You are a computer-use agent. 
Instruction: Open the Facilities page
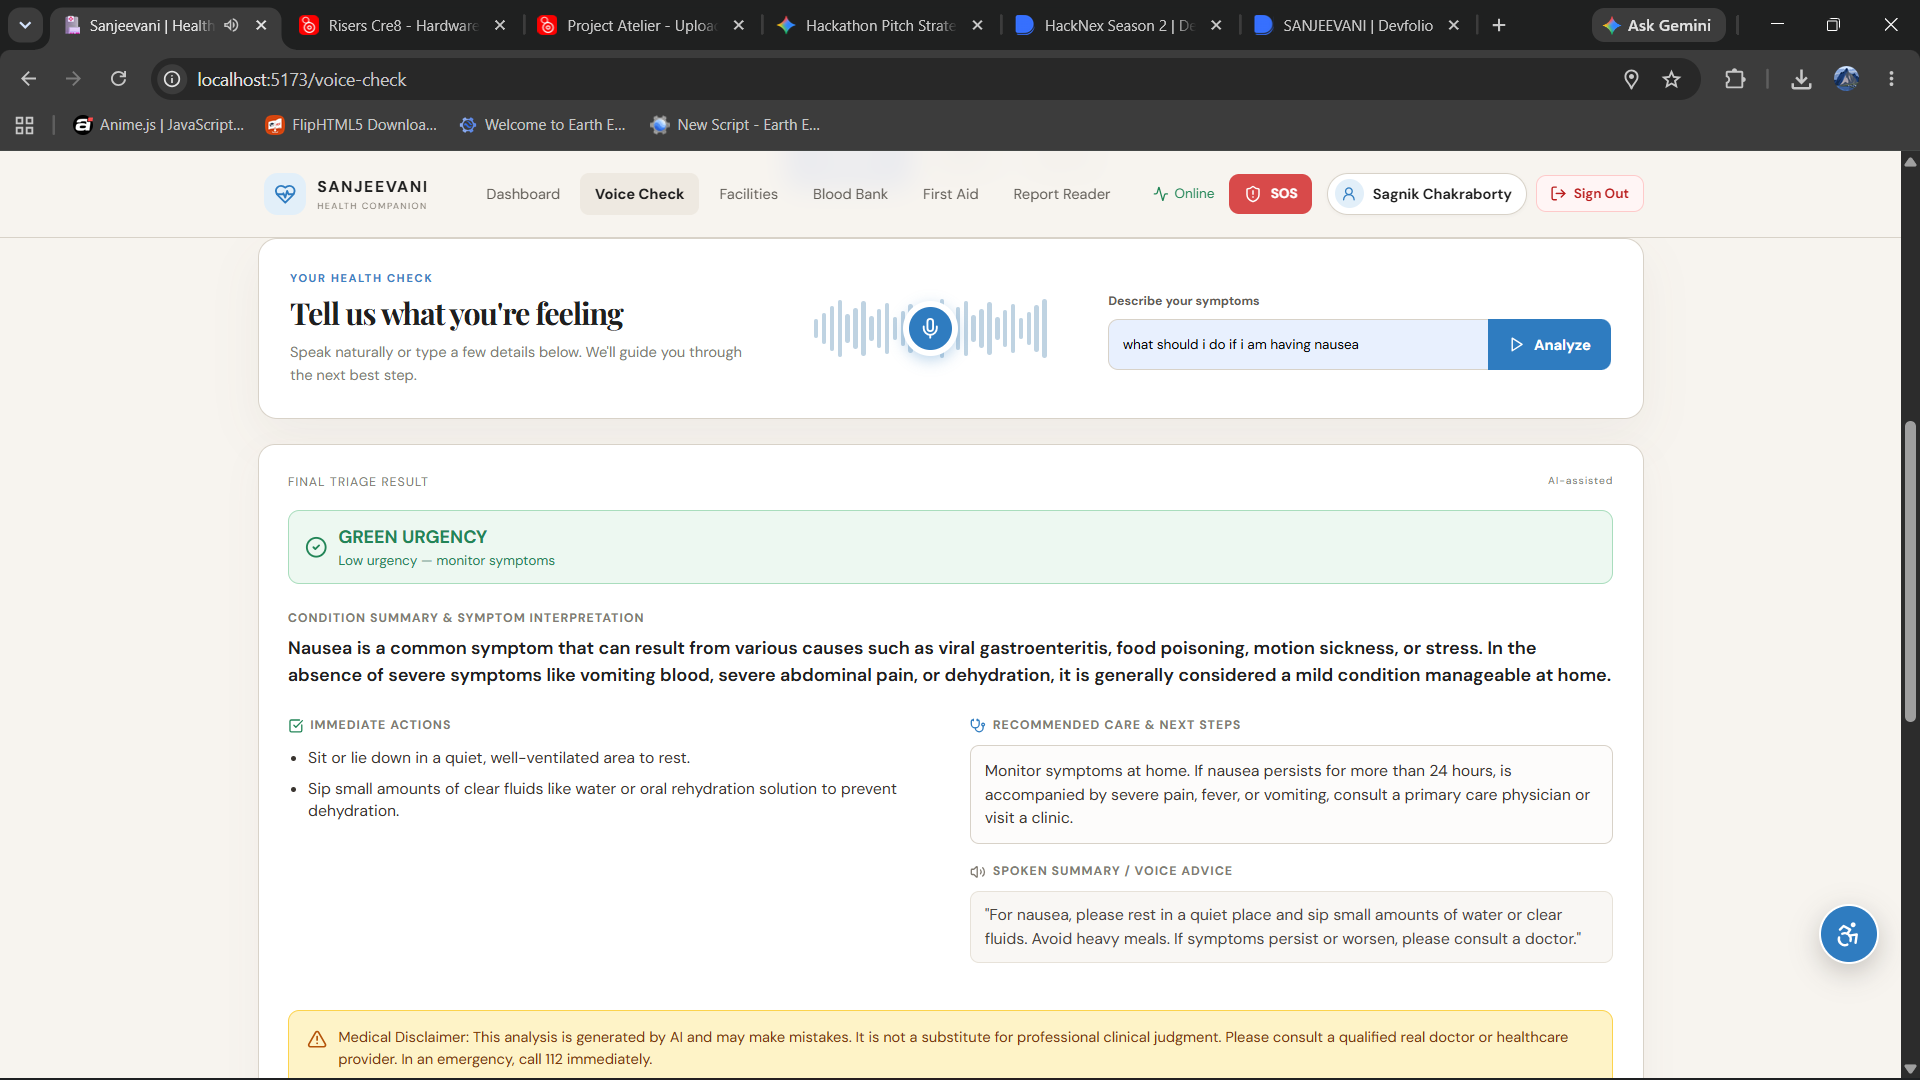coord(748,194)
